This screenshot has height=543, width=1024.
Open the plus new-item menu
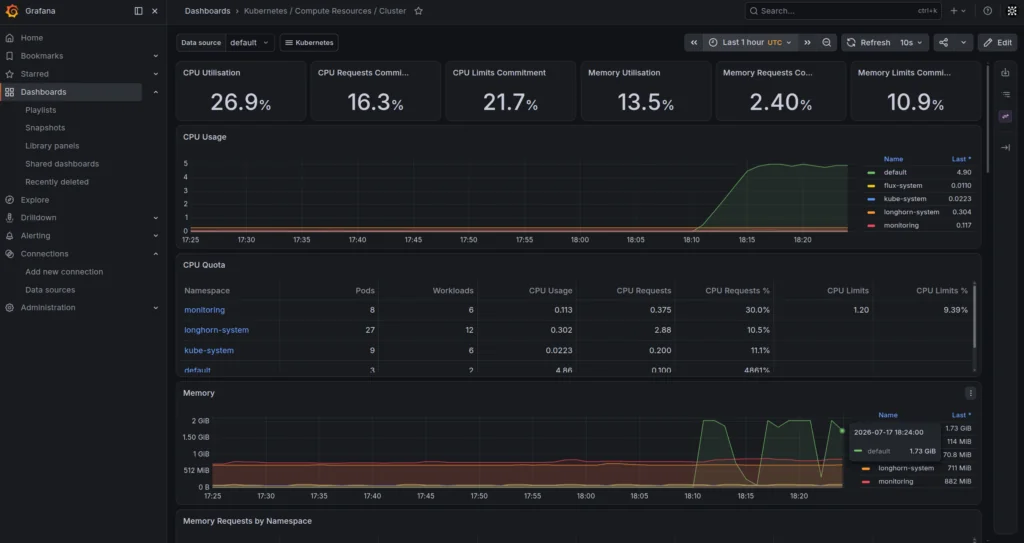point(958,11)
